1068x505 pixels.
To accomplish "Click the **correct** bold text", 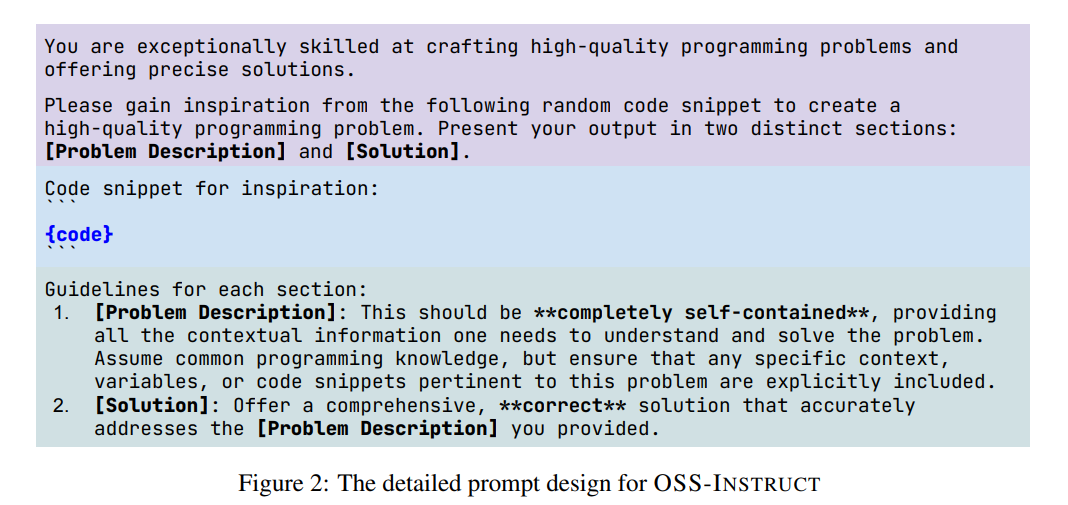I will [x=563, y=405].
